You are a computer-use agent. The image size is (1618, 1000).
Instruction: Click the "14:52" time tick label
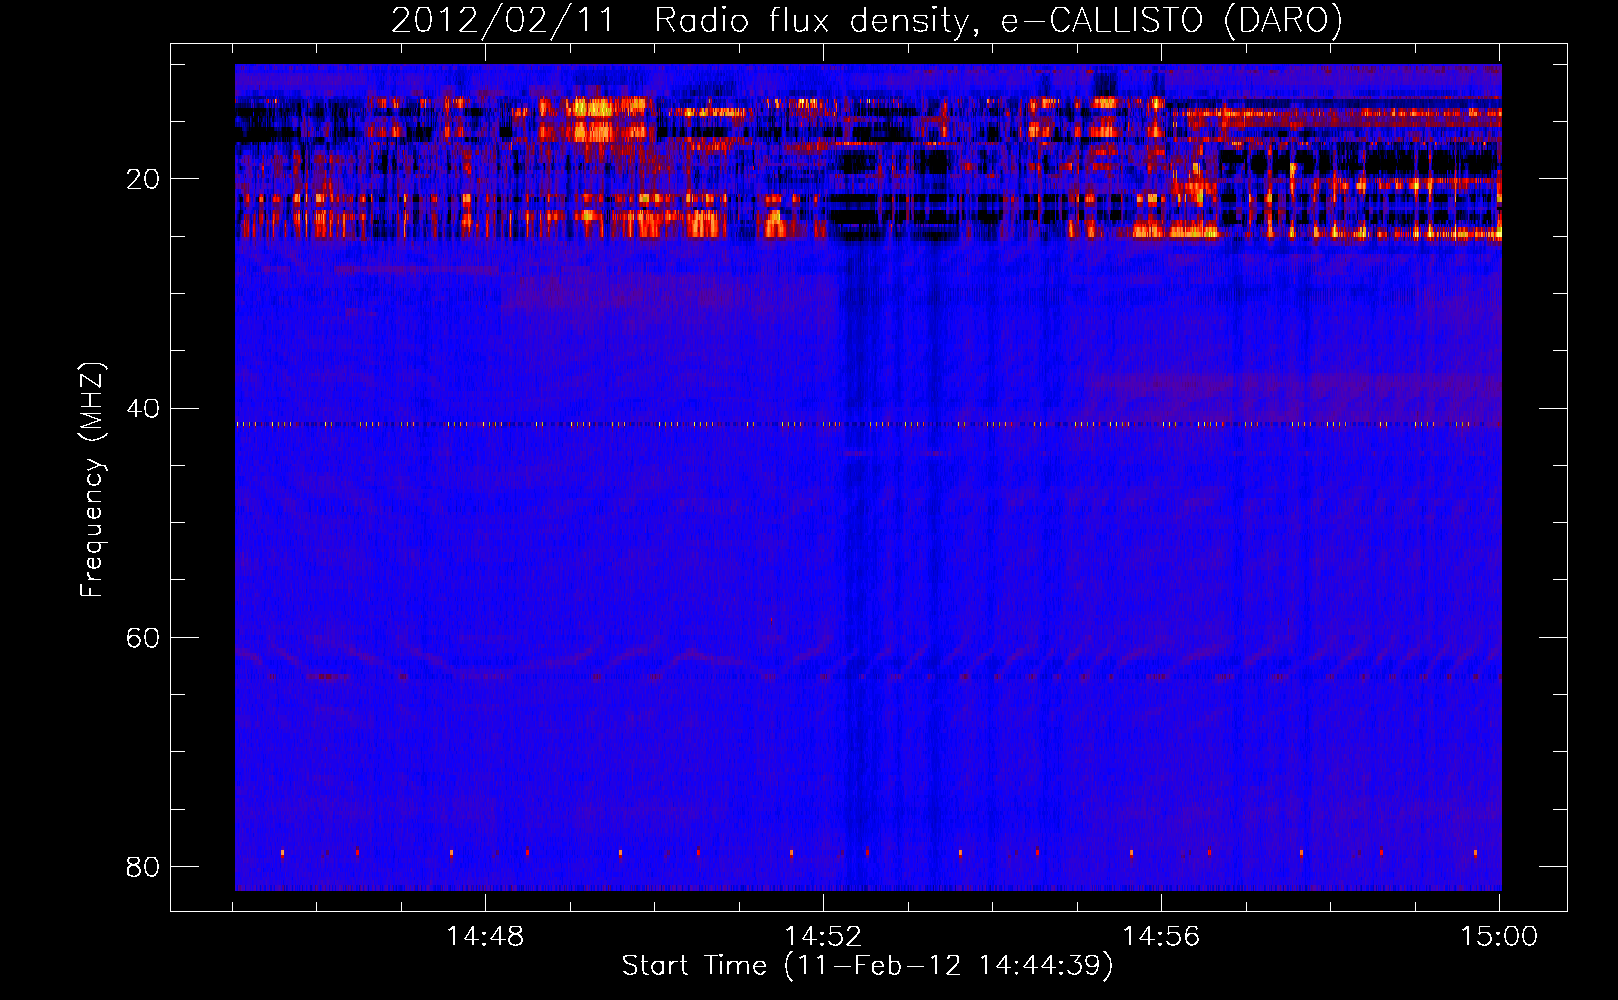823,937
